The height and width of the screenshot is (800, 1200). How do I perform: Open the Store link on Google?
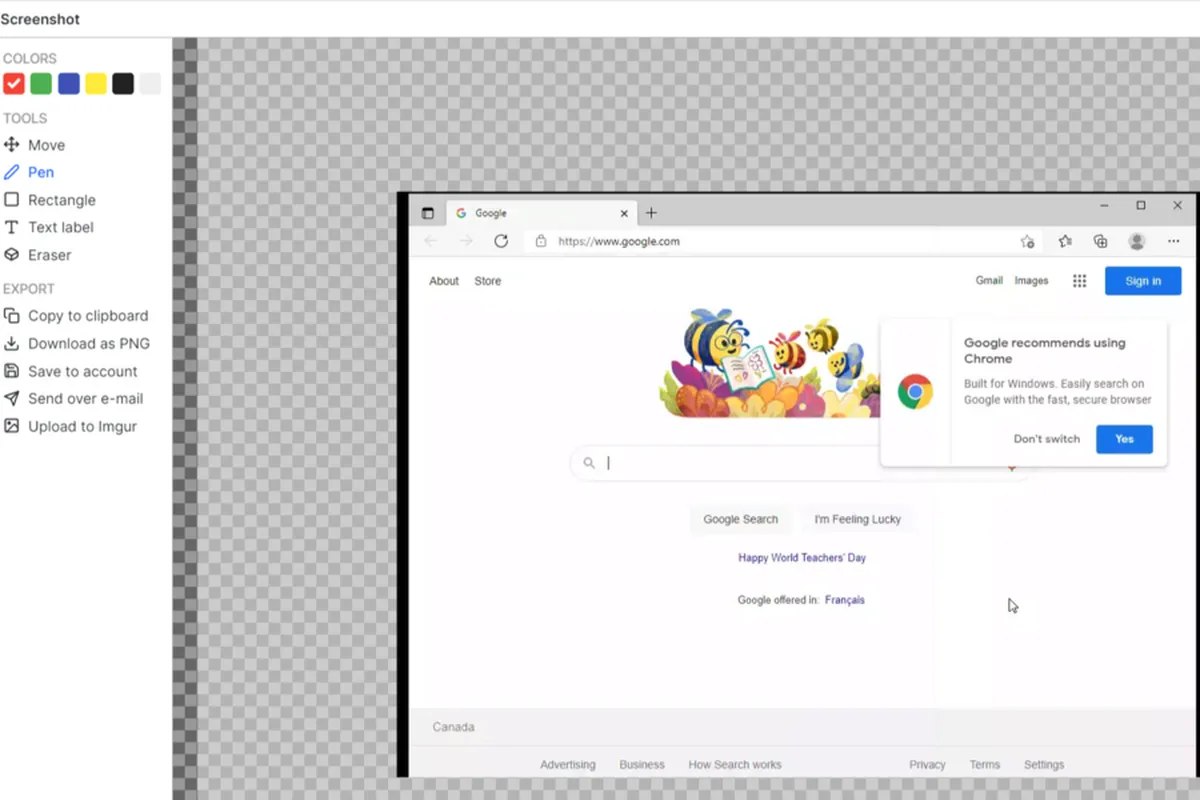coord(488,281)
